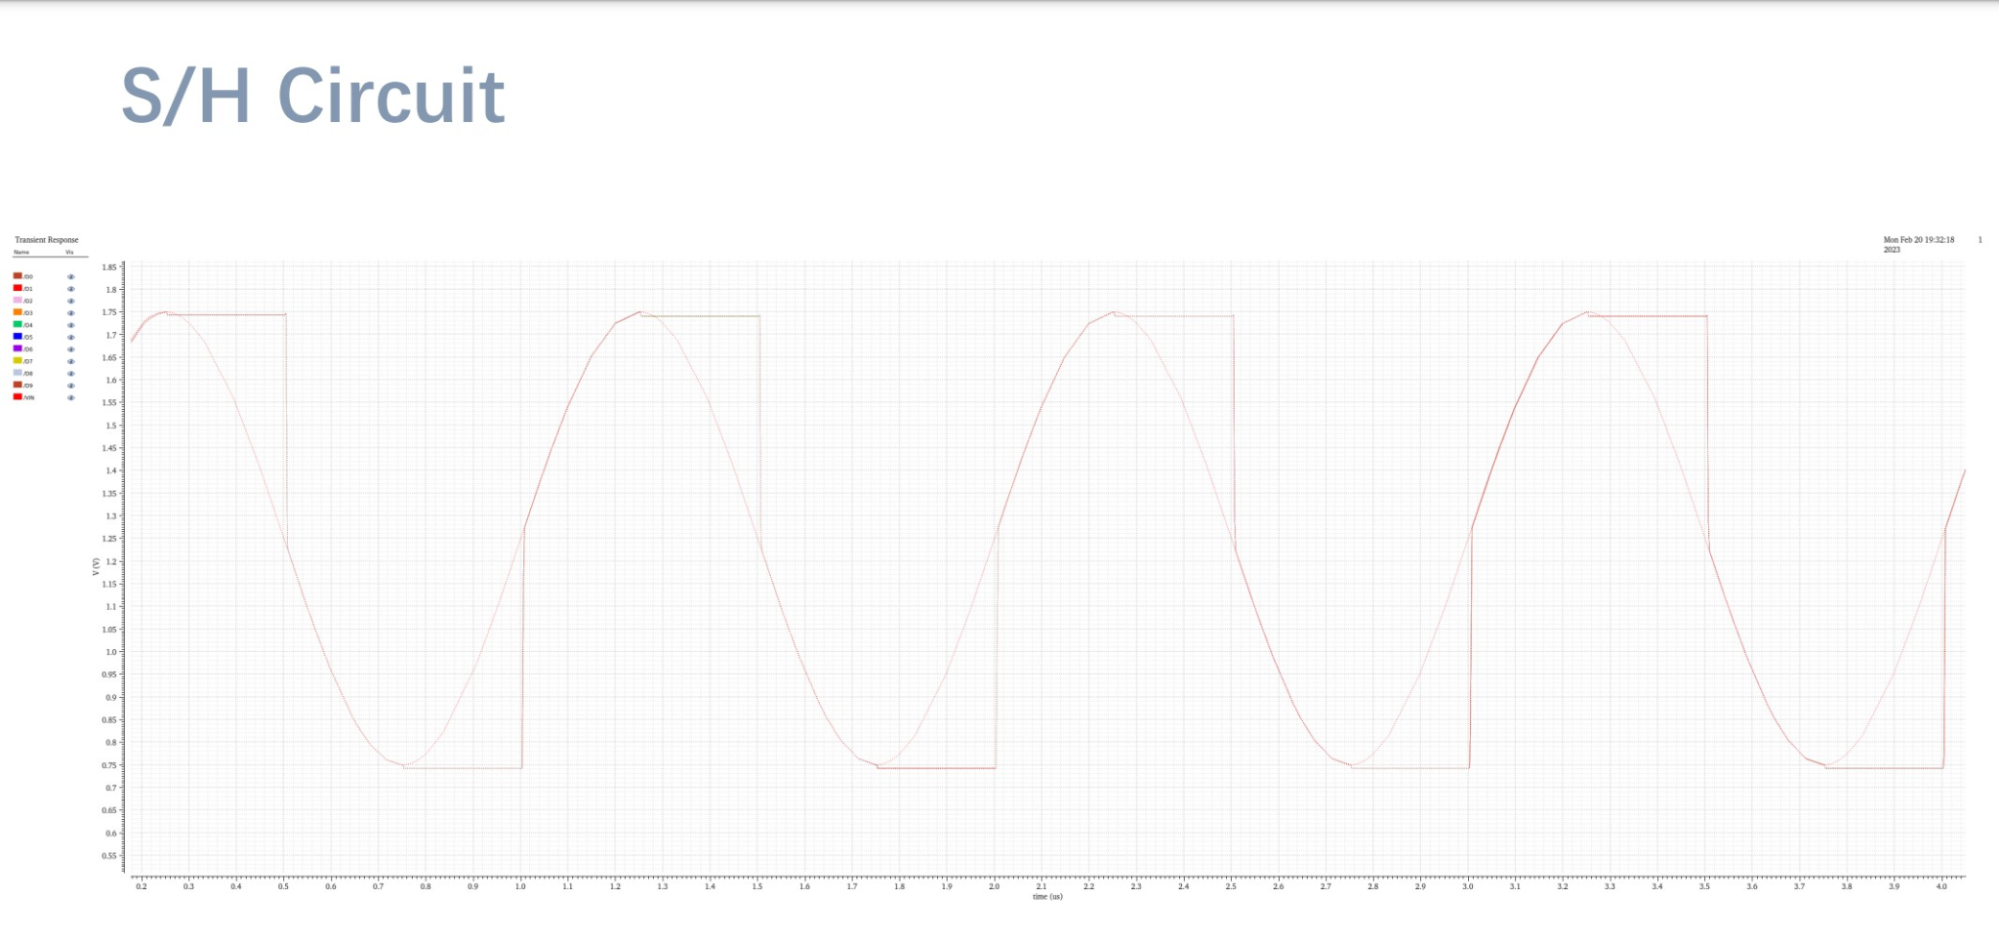Viewport: 1999px width, 933px height.
Task: Hide the /O3 waveform via its eye icon
Action: click(71, 313)
